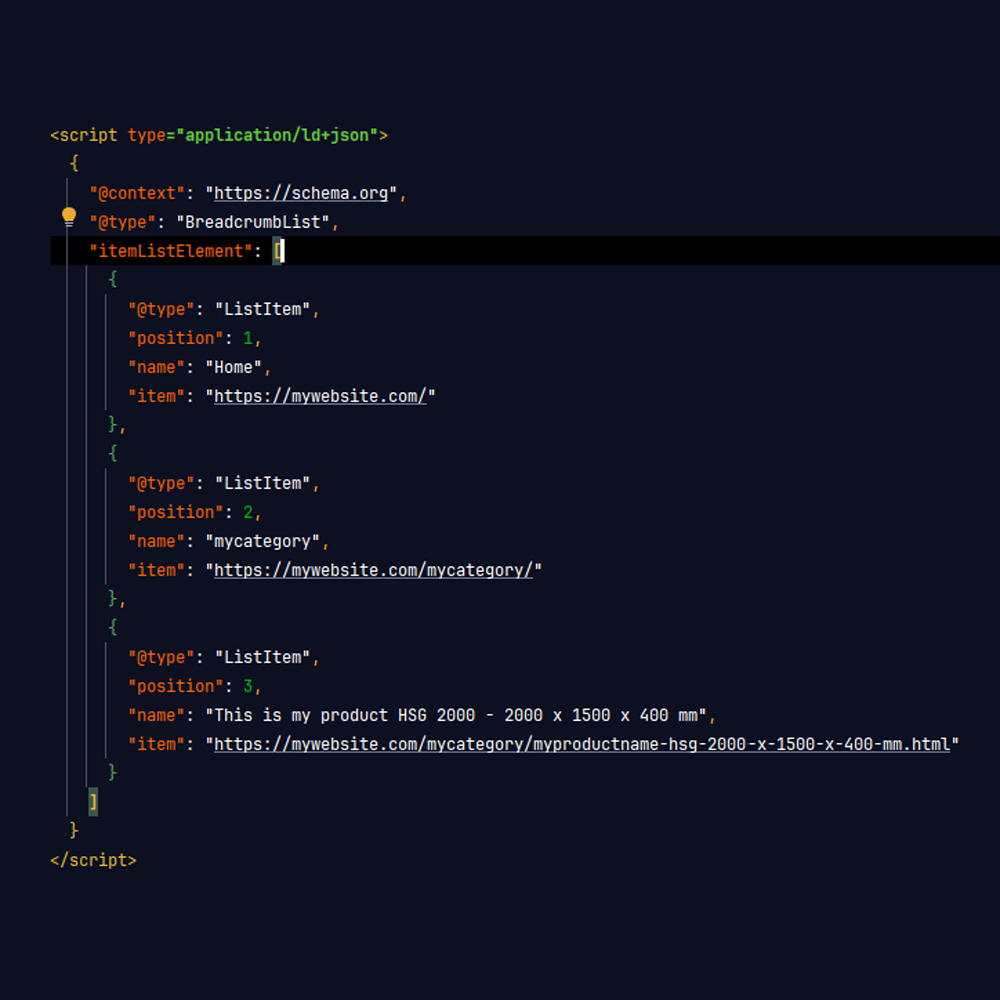Open the https://schema.org link
1000x1000 pixels.
300,193
